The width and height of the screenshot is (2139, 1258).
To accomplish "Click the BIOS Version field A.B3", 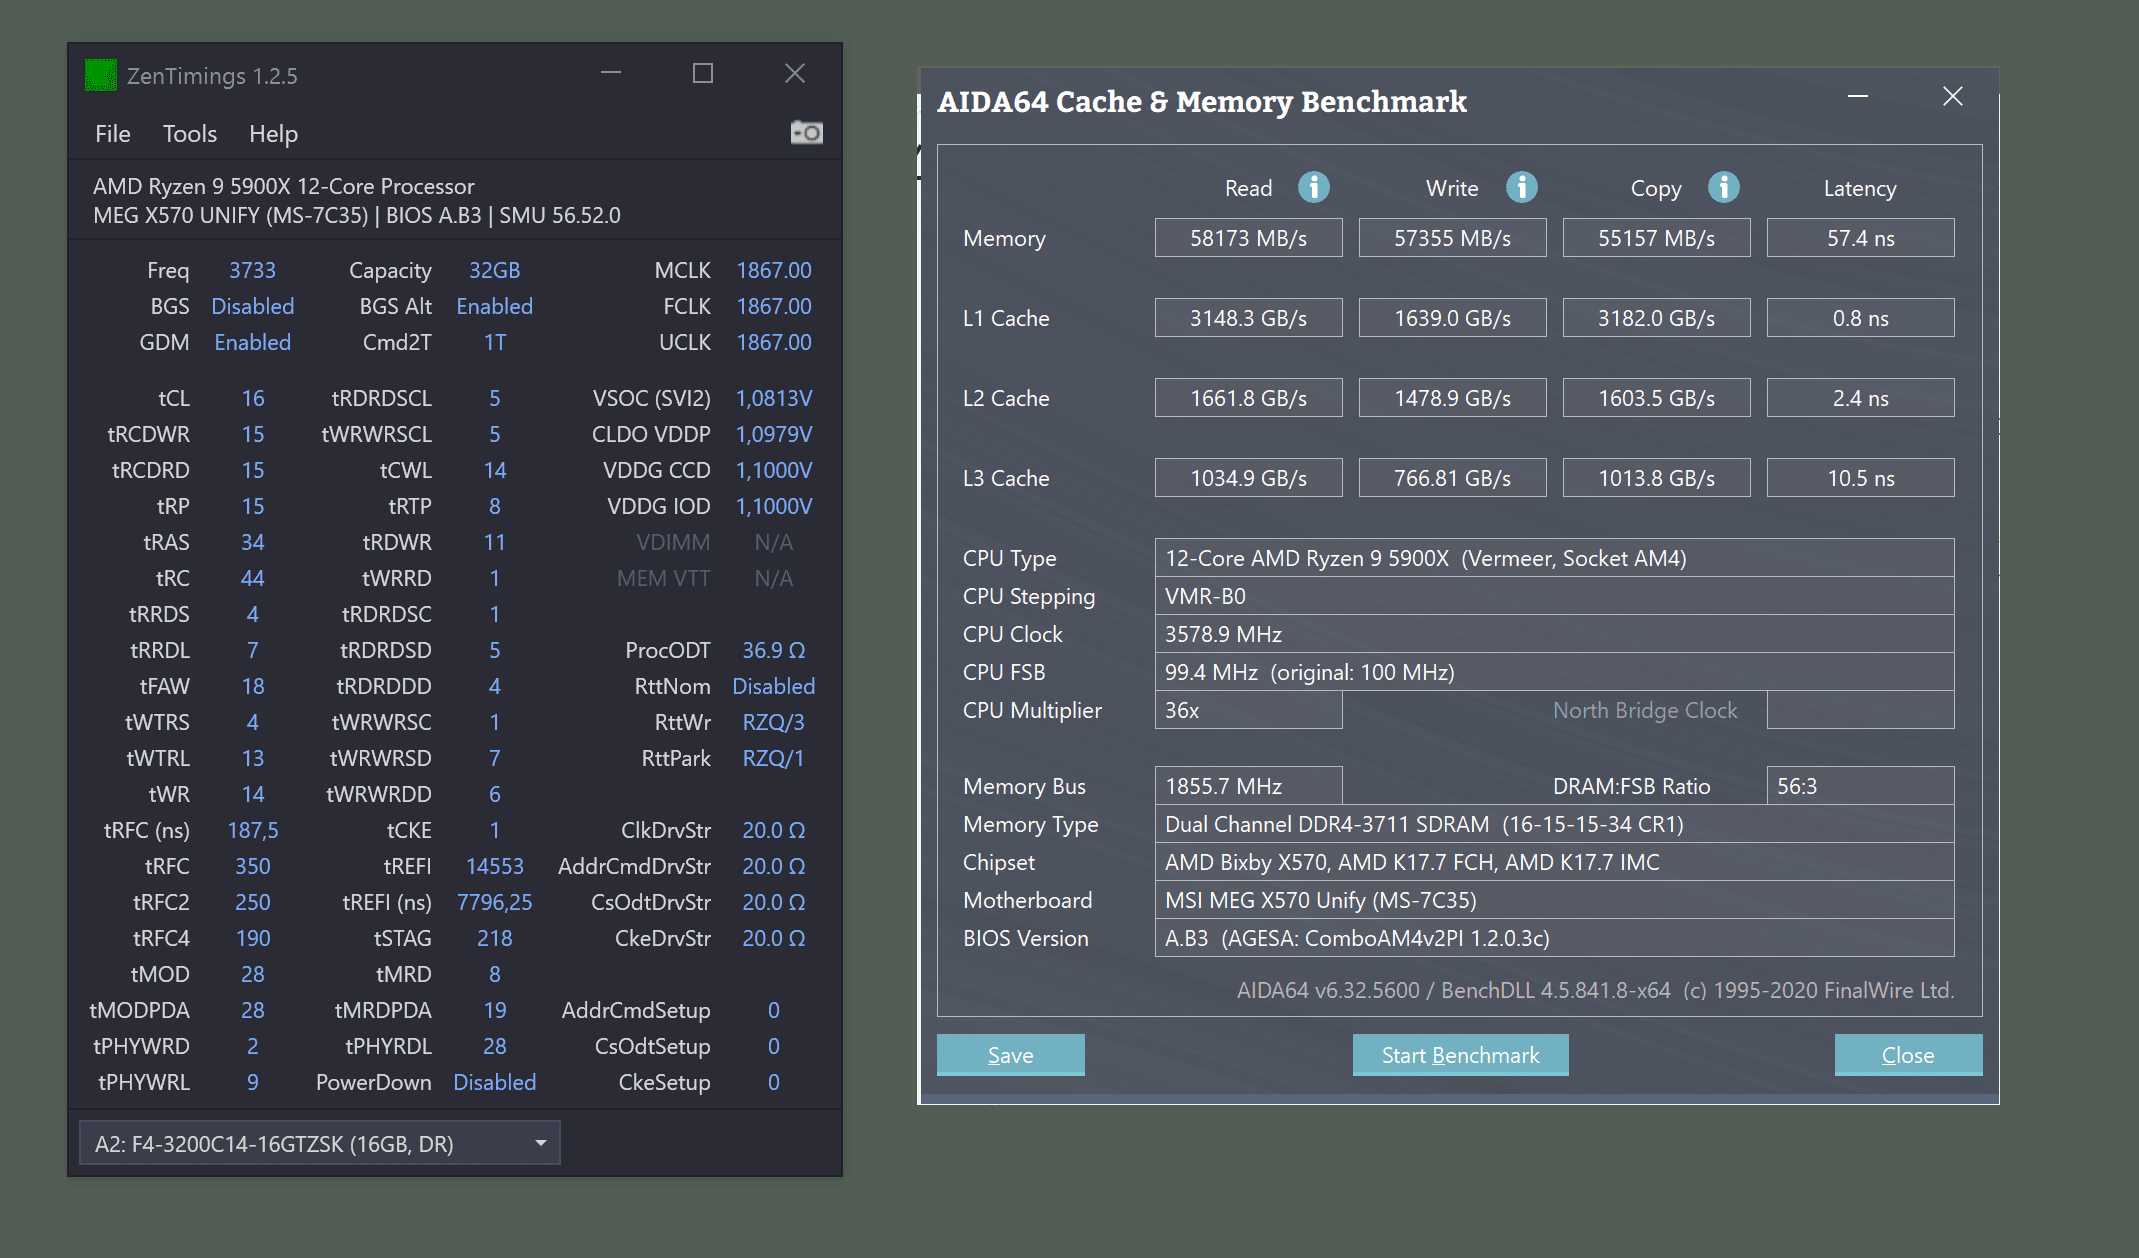I will tap(1554, 938).
